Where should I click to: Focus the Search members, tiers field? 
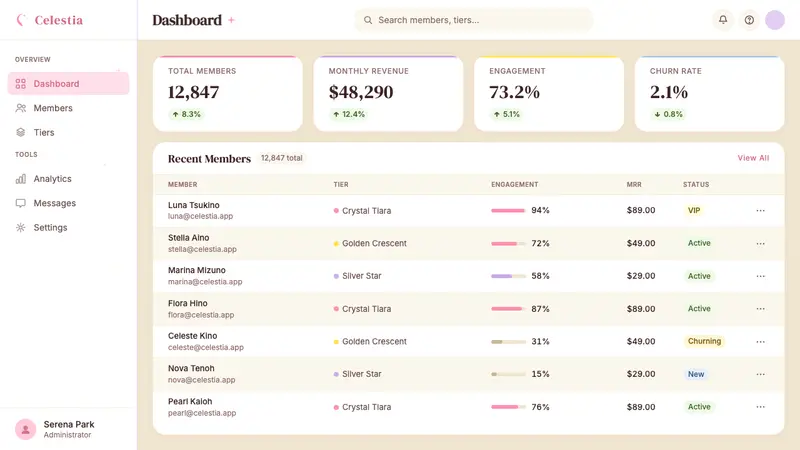pyautogui.click(x=473, y=20)
